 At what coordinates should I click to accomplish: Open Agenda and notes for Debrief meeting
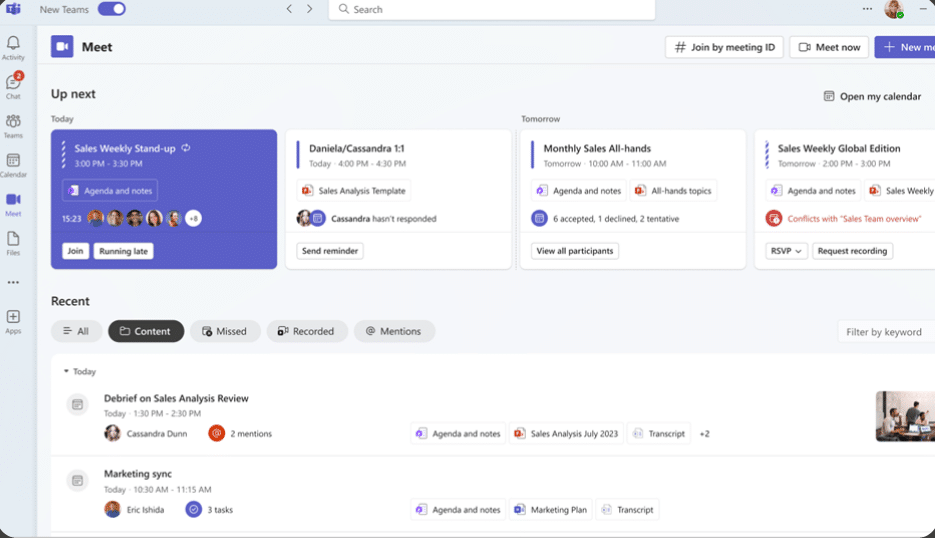pos(458,434)
